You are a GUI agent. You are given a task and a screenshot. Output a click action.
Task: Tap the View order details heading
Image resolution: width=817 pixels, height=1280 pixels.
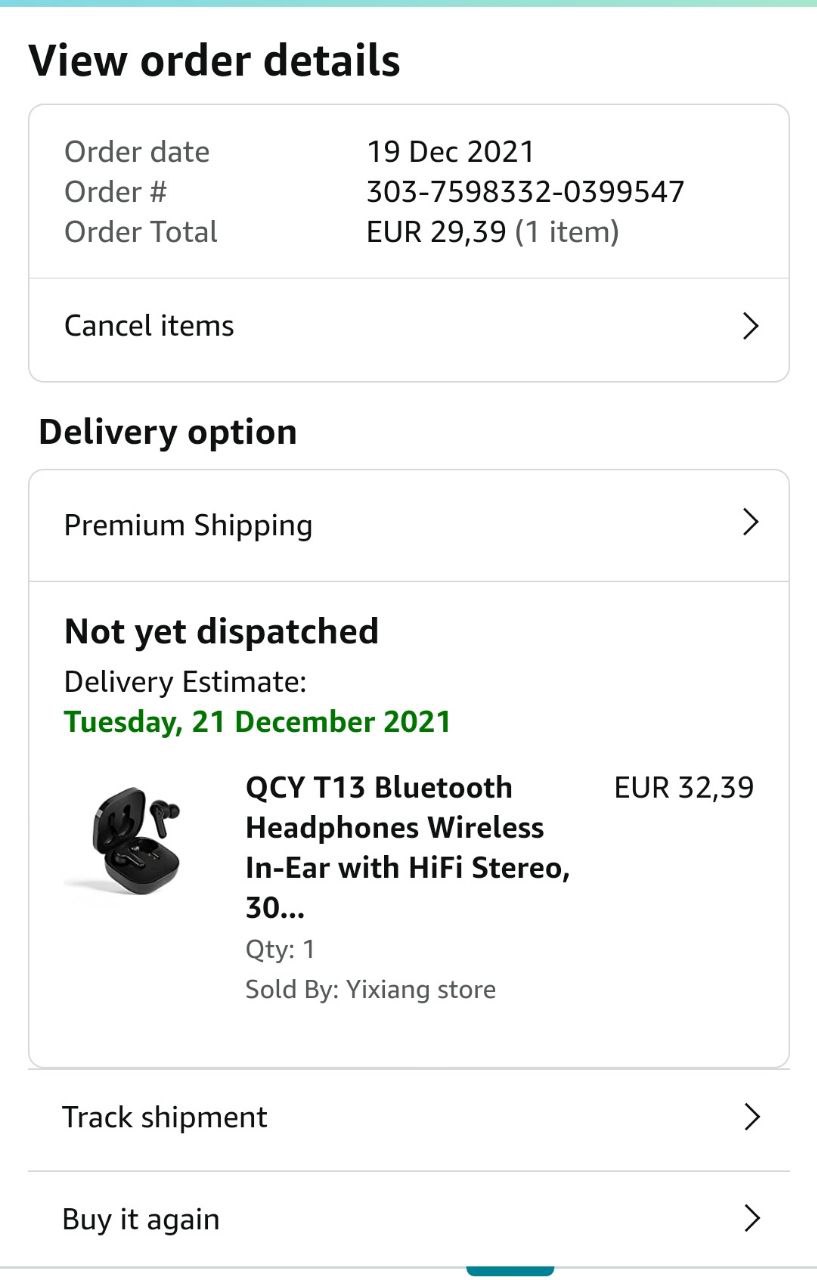point(214,61)
